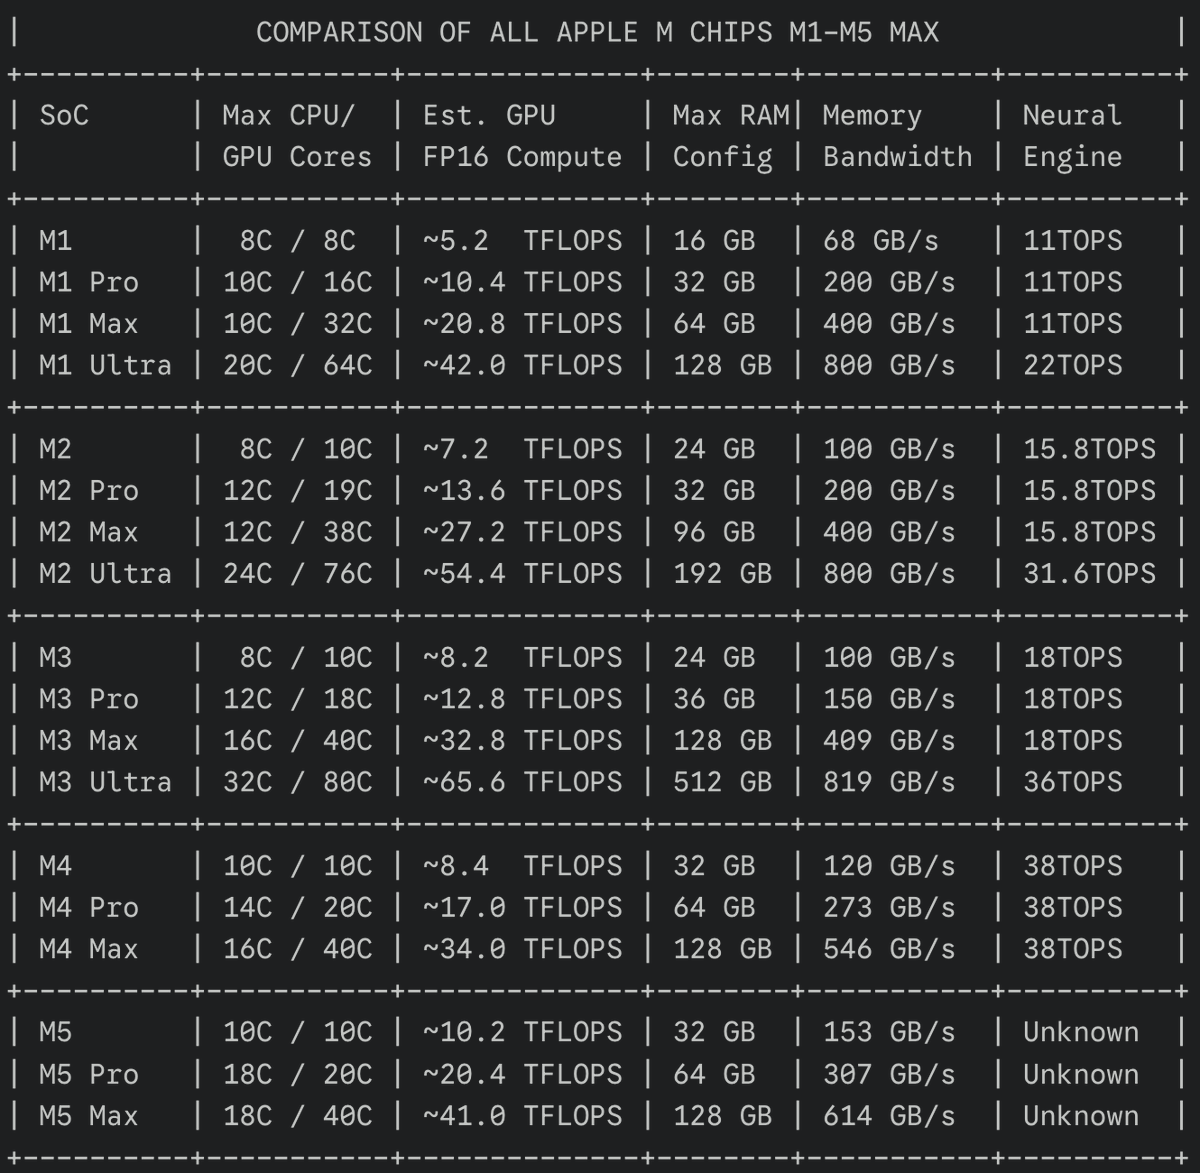Click the "~5.2 TFLOPS" value
The width and height of the screenshot is (1200, 1173).
[x=522, y=240]
